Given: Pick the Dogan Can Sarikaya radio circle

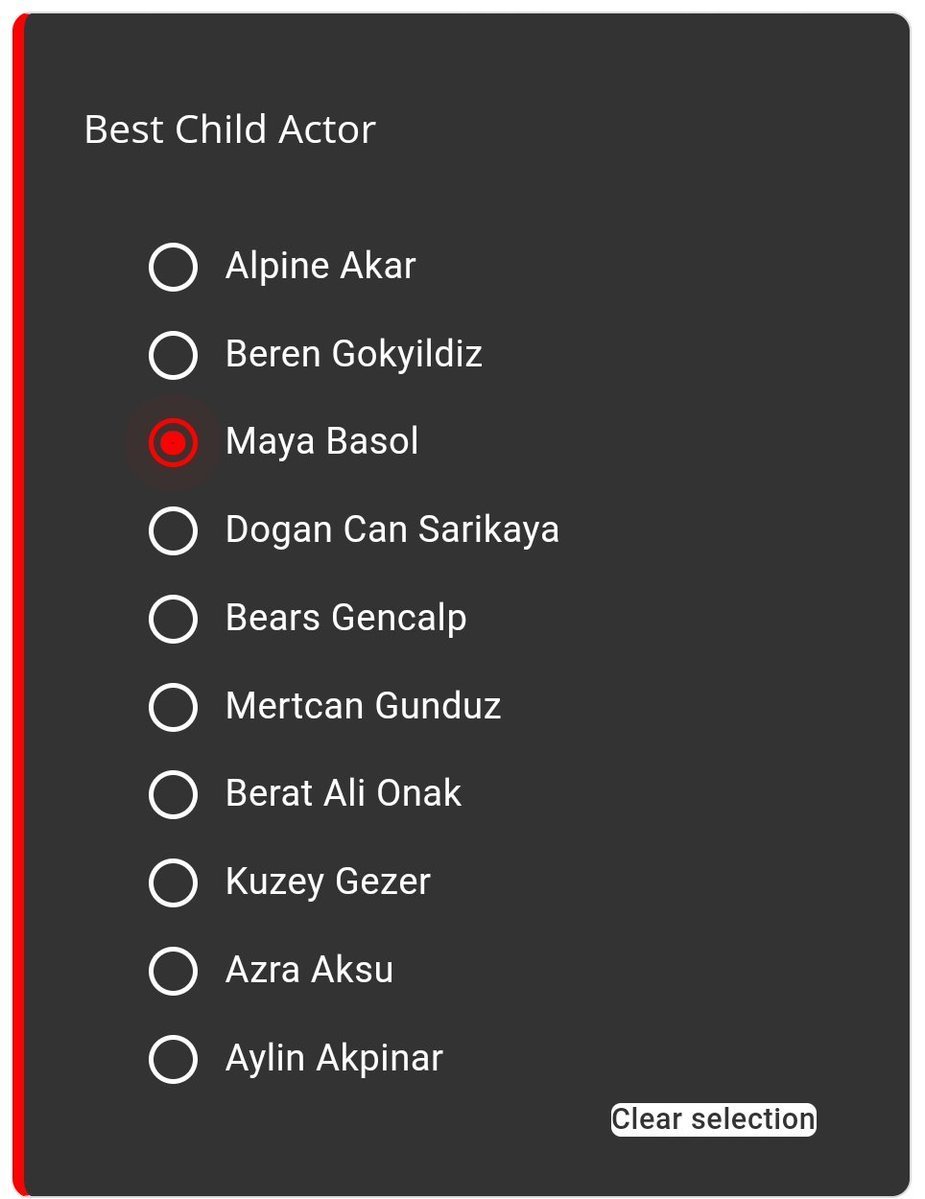Looking at the screenshot, I should [x=173, y=531].
